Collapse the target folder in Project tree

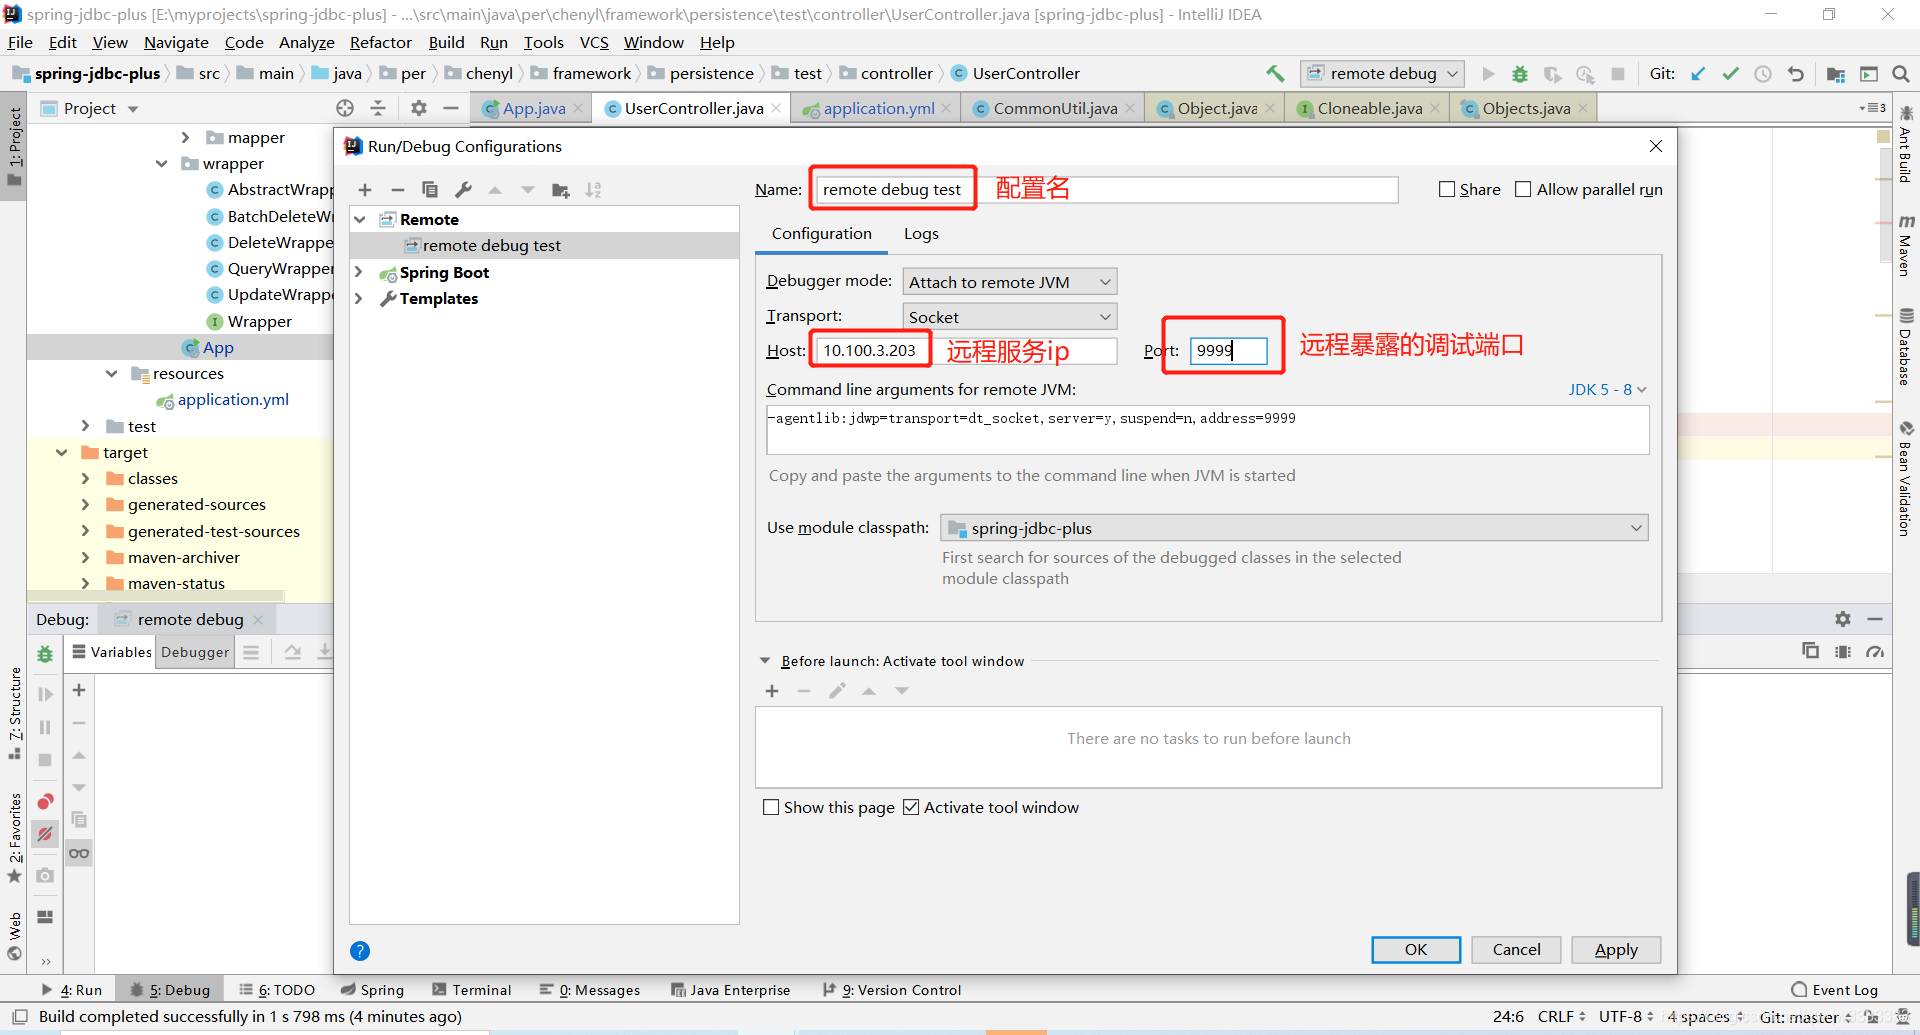click(x=62, y=452)
